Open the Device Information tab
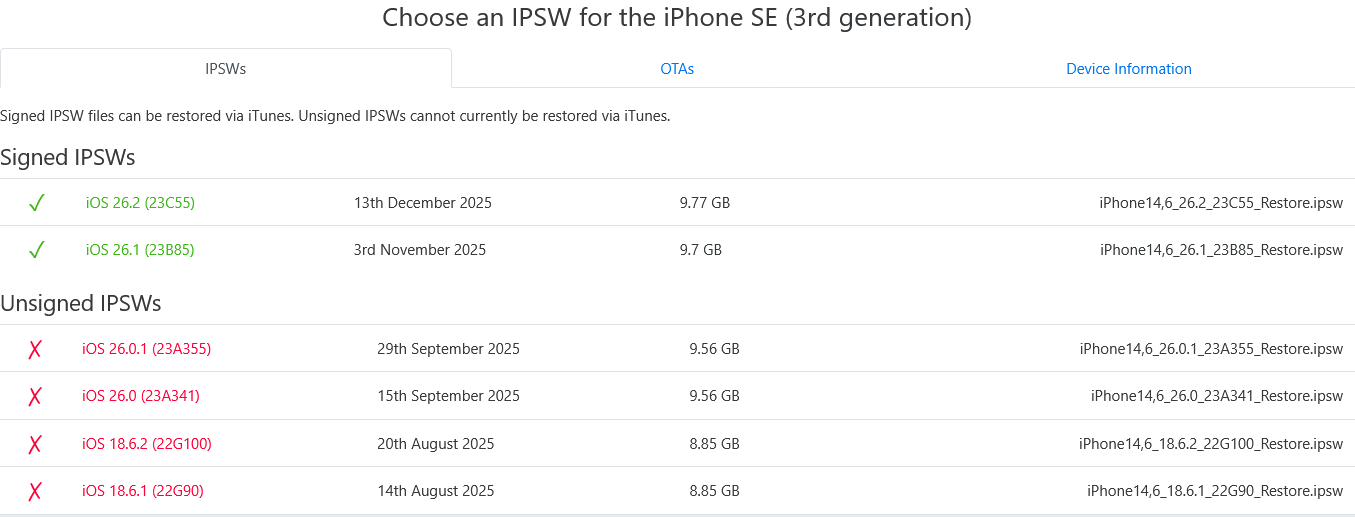Image resolution: width=1355 pixels, height=517 pixels. 1128,69
